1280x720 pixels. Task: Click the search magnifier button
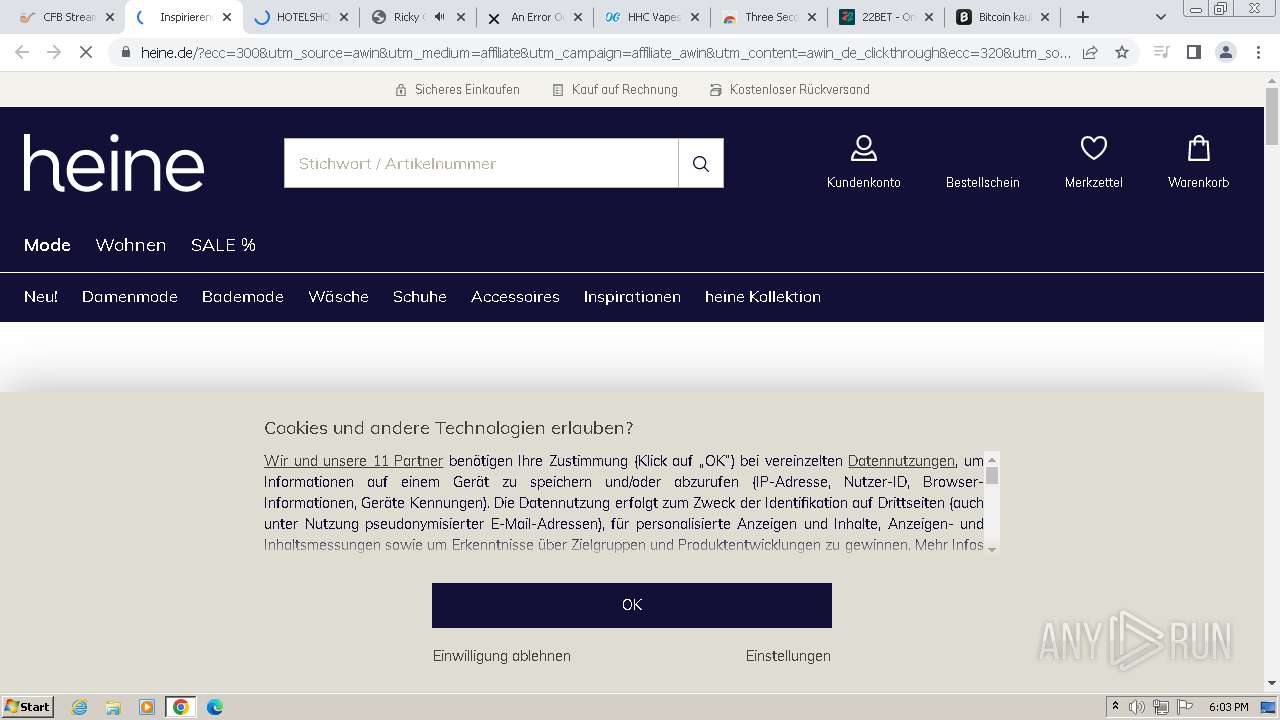(x=701, y=163)
